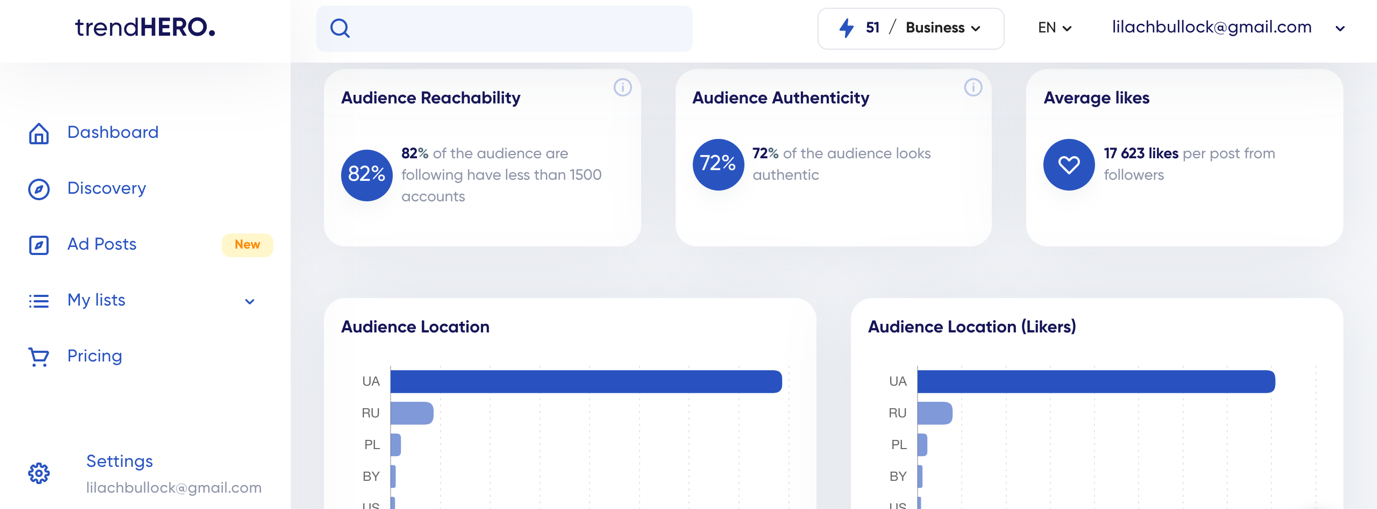1377x509 pixels.
Task: Click the lightning bolt credits icon
Action: coord(846,28)
